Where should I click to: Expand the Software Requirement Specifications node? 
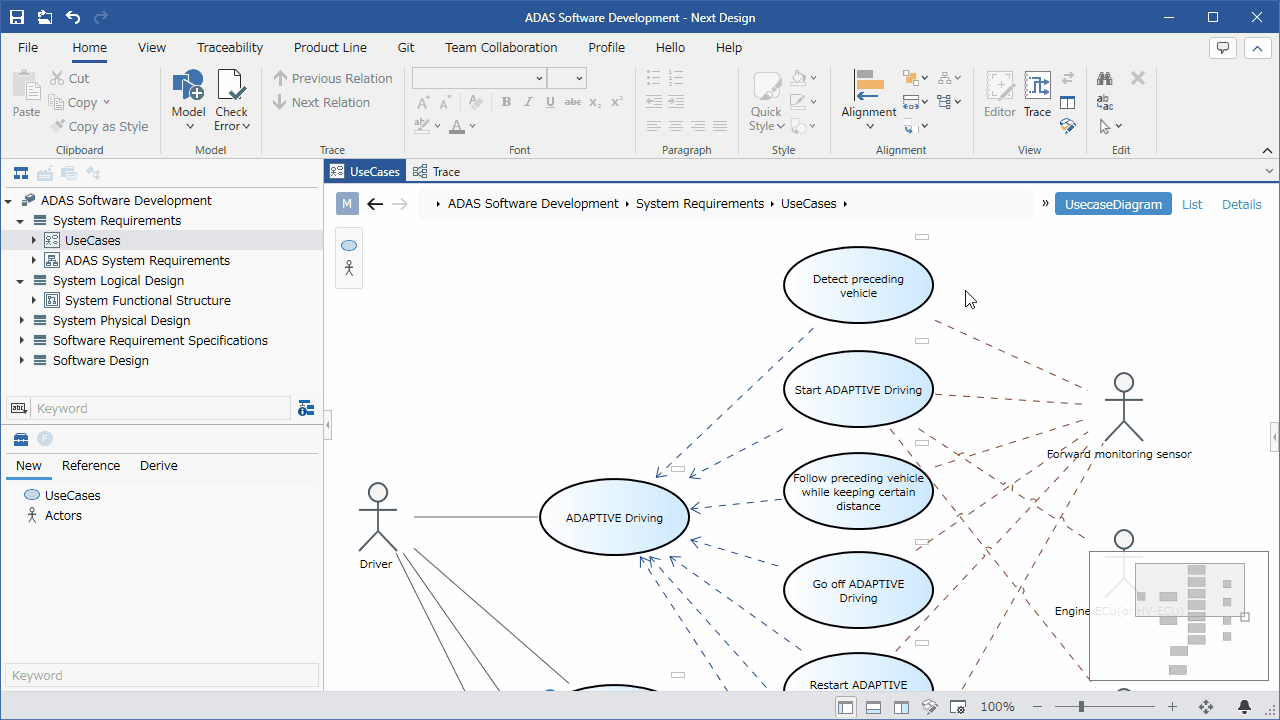tap(21, 341)
